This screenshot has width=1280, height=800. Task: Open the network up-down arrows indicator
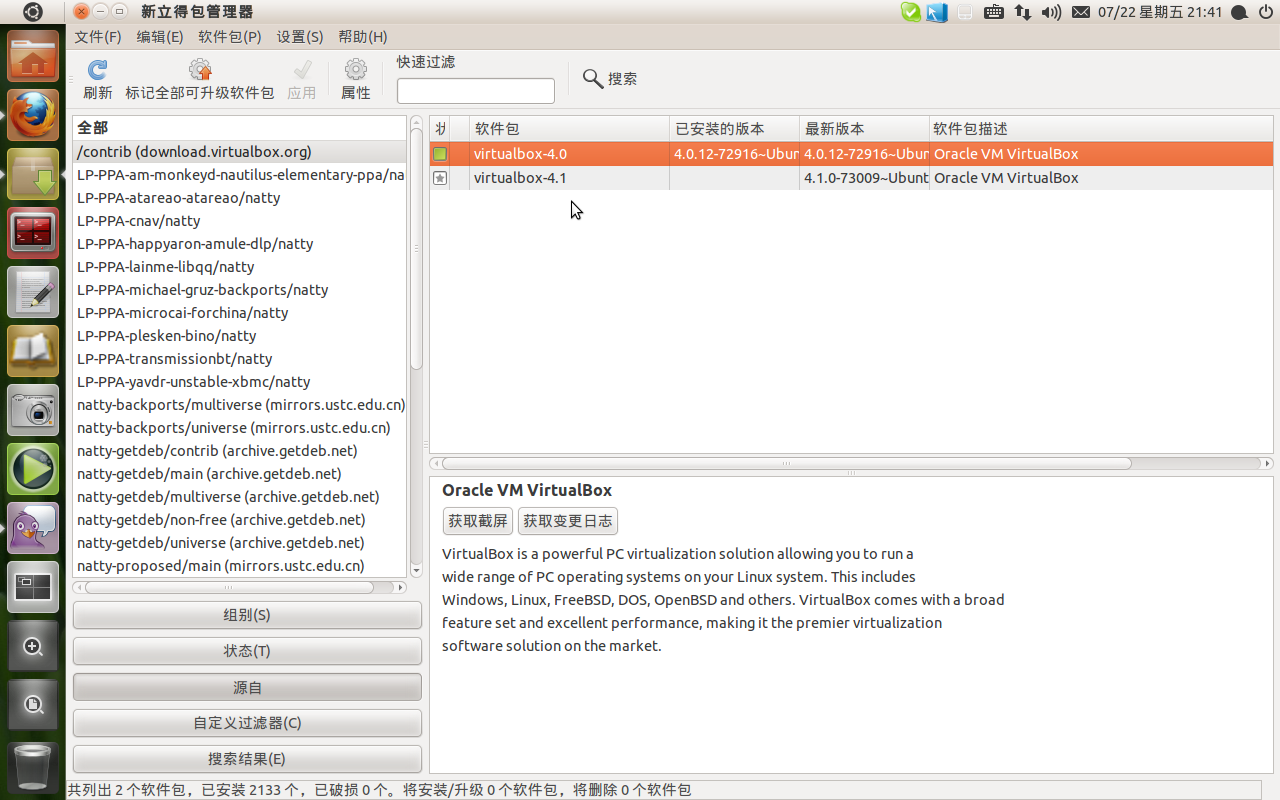(1022, 12)
